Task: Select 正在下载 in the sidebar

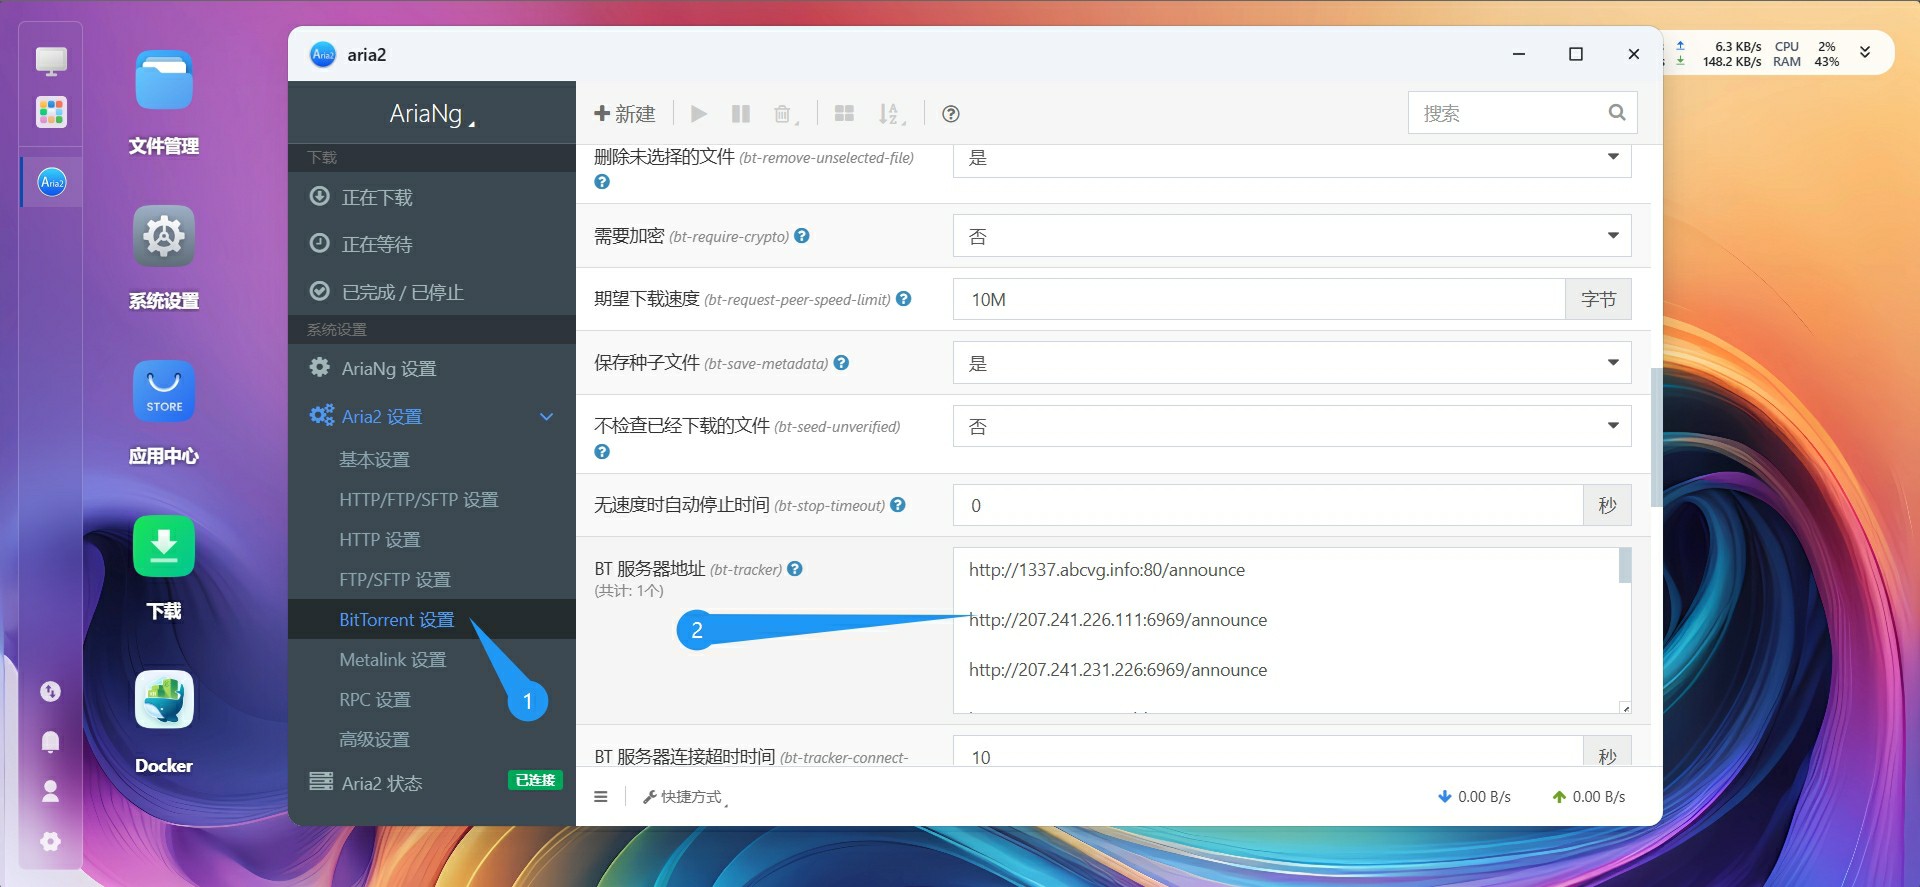Action: pos(377,198)
